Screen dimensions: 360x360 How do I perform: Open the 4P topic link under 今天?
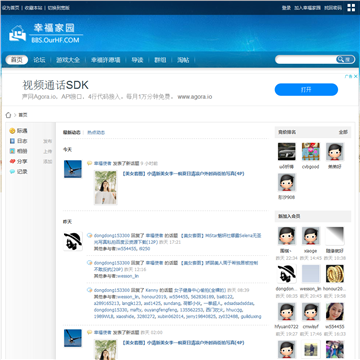point(183,174)
